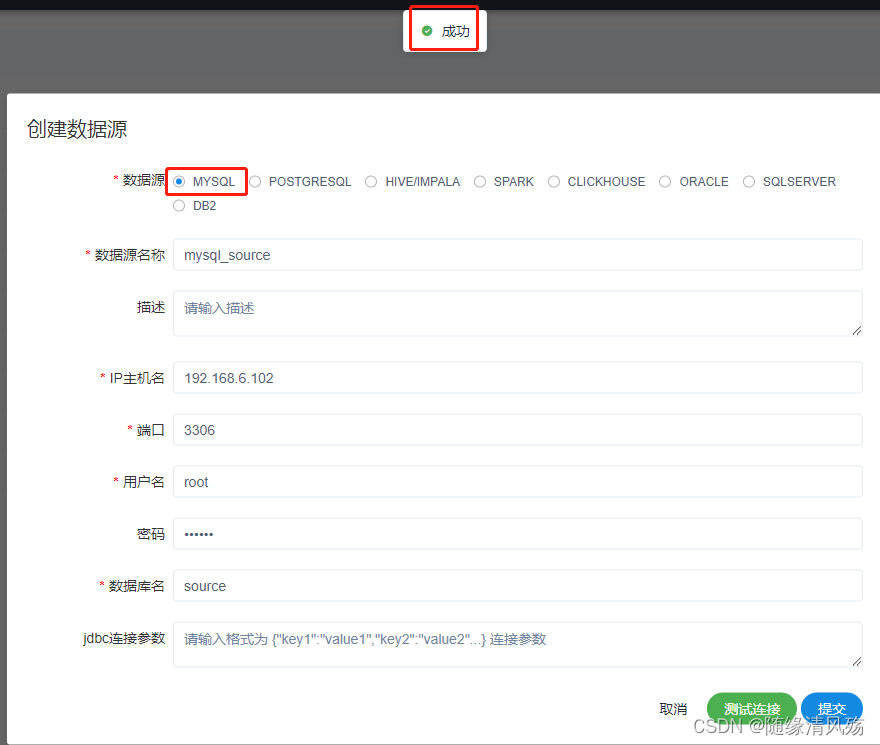The image size is (880, 745).
Task: Click the database name field containing source
Action: [517, 586]
